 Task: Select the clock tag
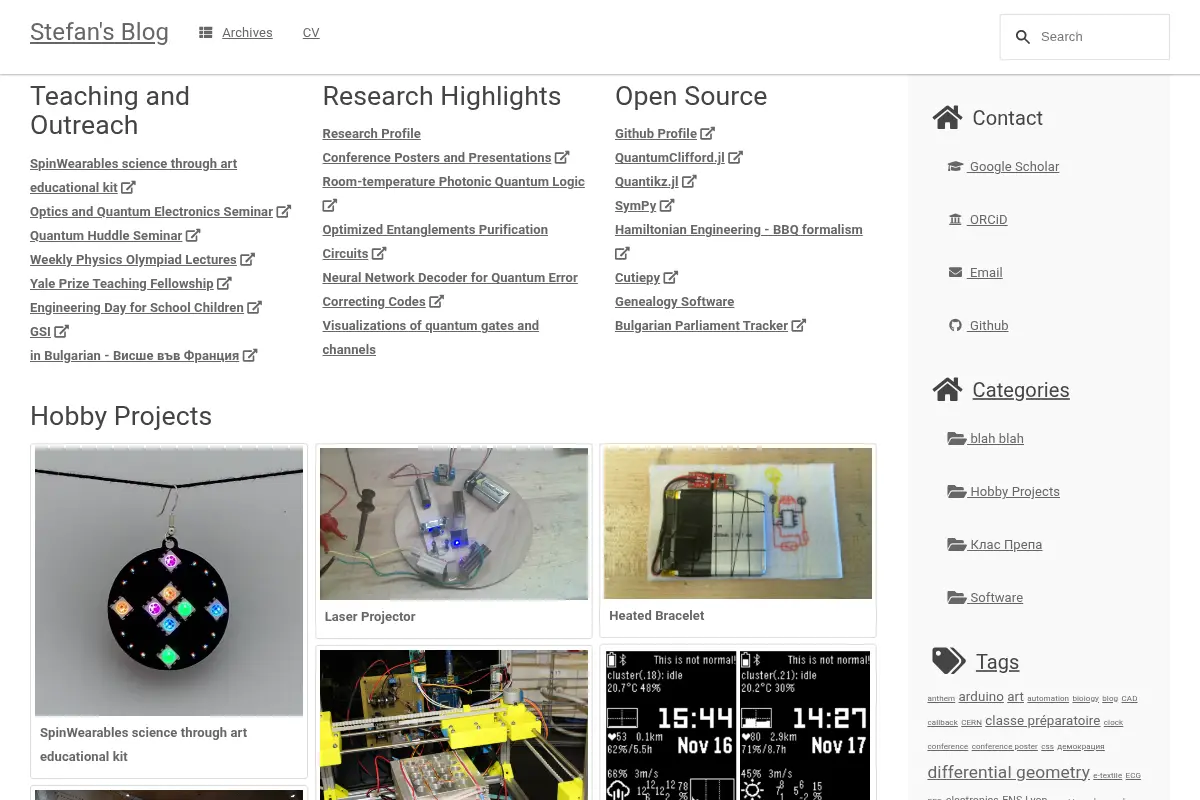coord(1113,723)
